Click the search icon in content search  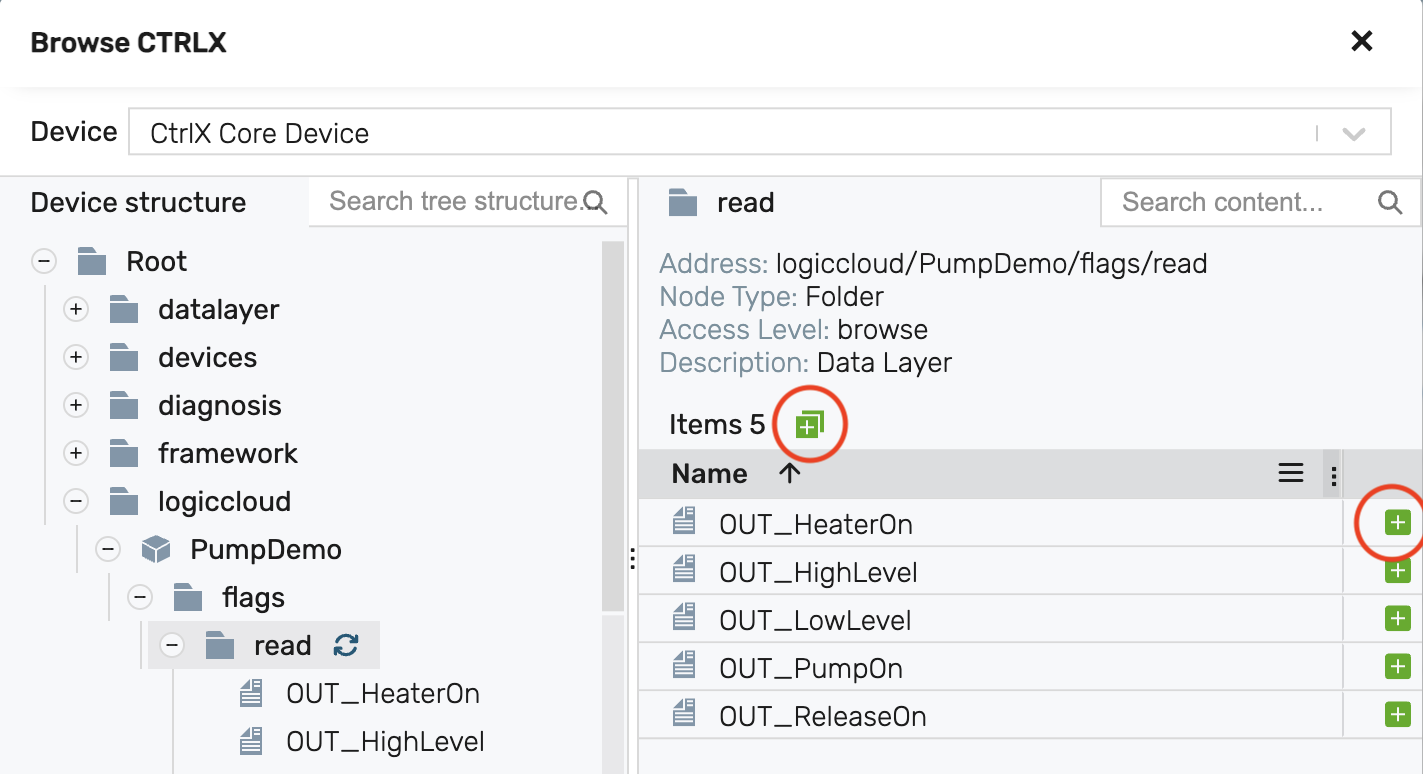coord(1390,203)
